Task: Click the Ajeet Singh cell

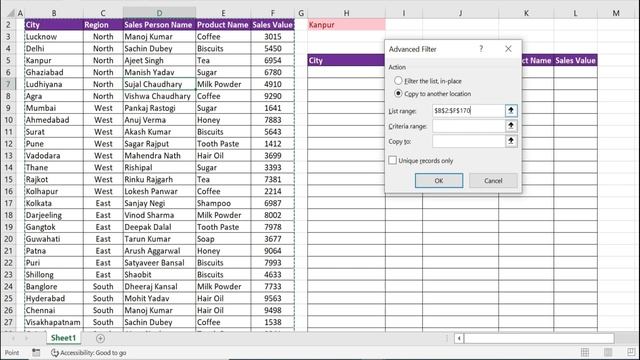Action: (159, 60)
